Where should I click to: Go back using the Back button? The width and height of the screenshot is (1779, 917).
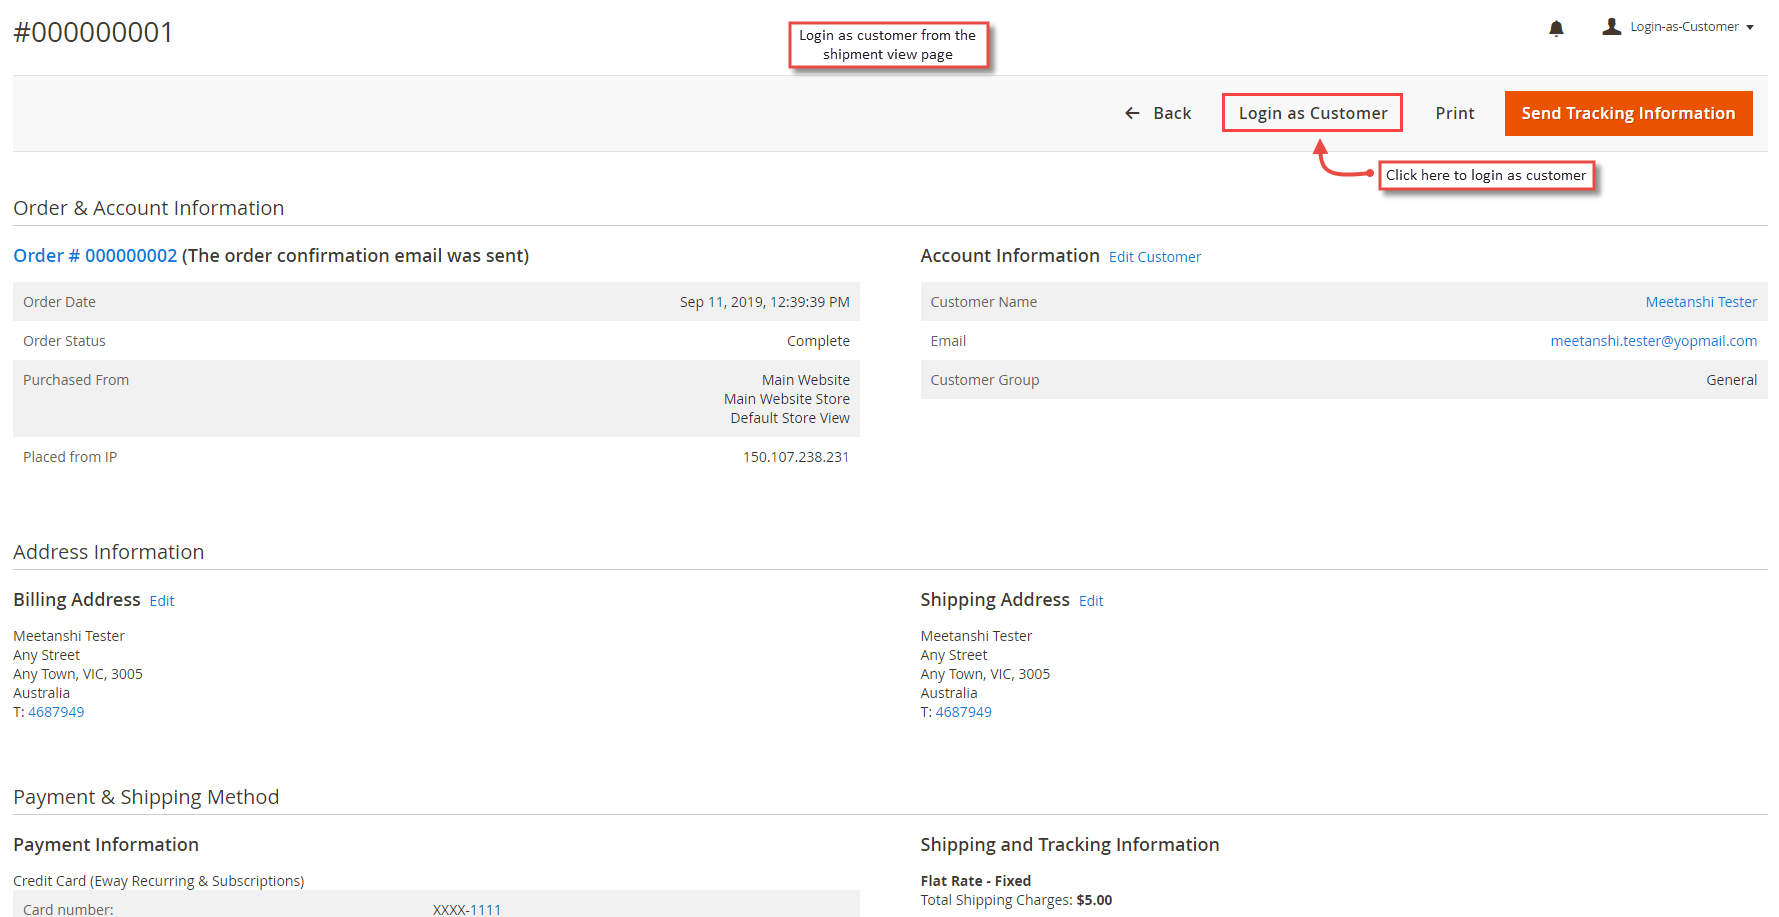pos(1158,113)
